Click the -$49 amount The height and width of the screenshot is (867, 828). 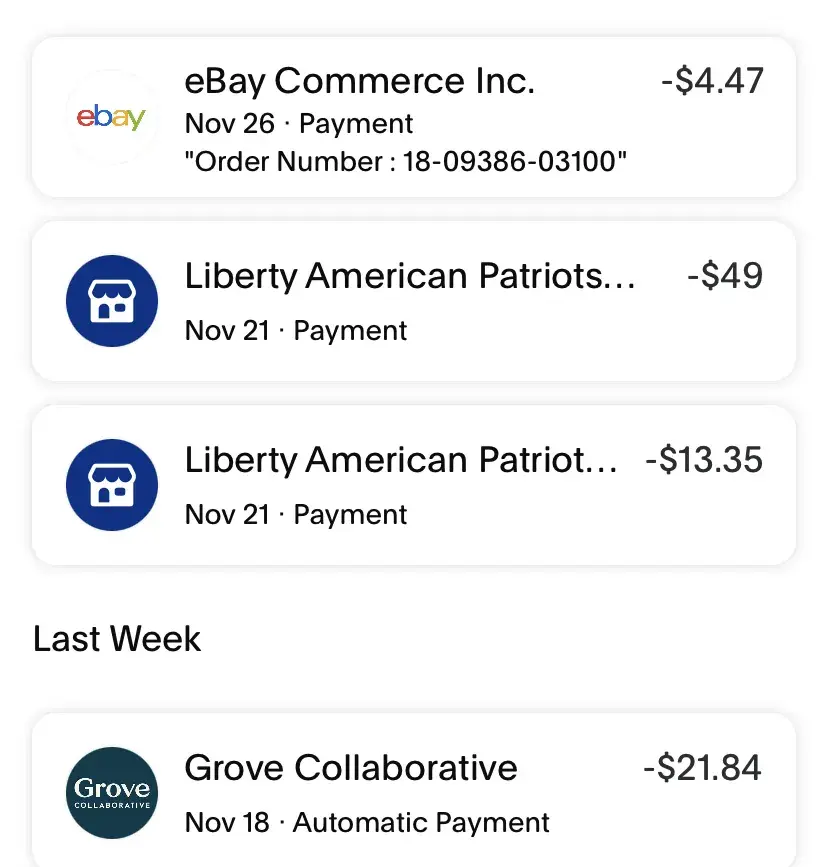725,276
